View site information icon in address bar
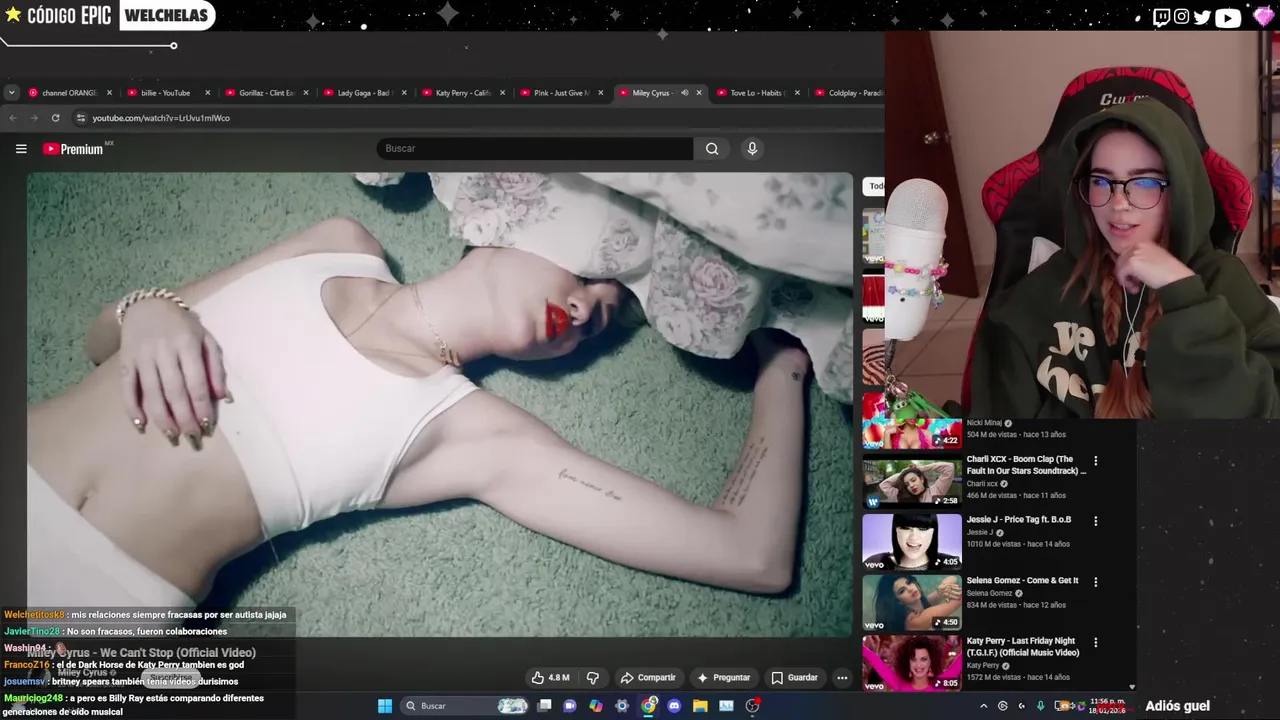The image size is (1280, 720). pyautogui.click(x=81, y=118)
